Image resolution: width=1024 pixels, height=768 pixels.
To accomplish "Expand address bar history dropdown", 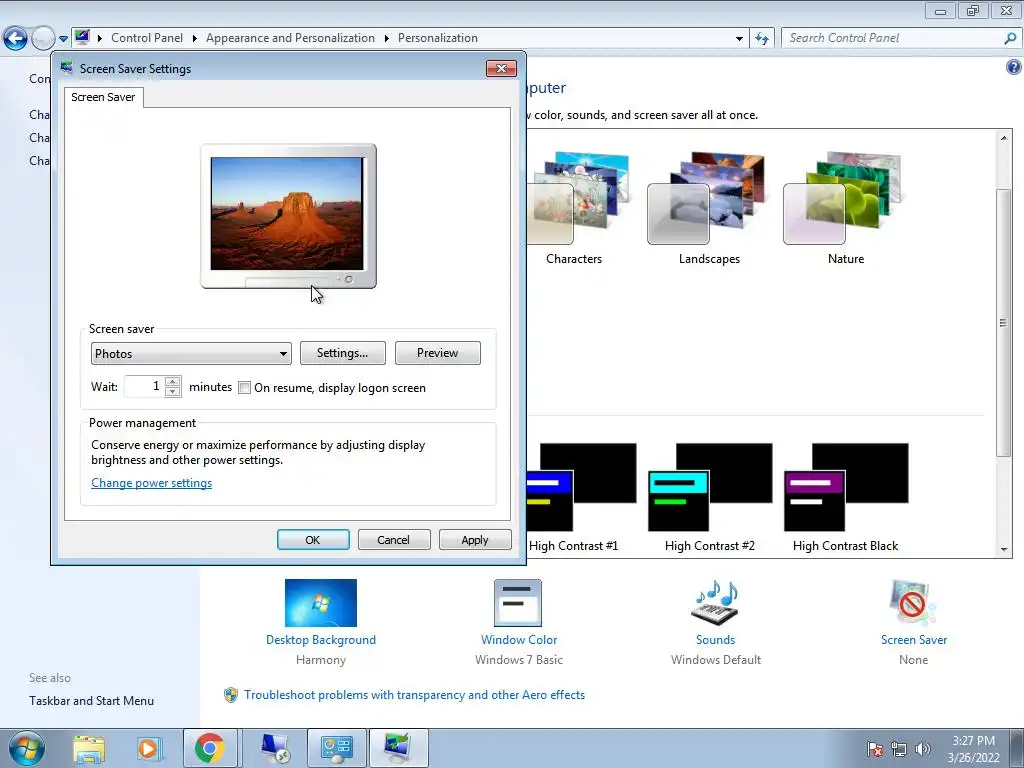I will coord(739,39).
